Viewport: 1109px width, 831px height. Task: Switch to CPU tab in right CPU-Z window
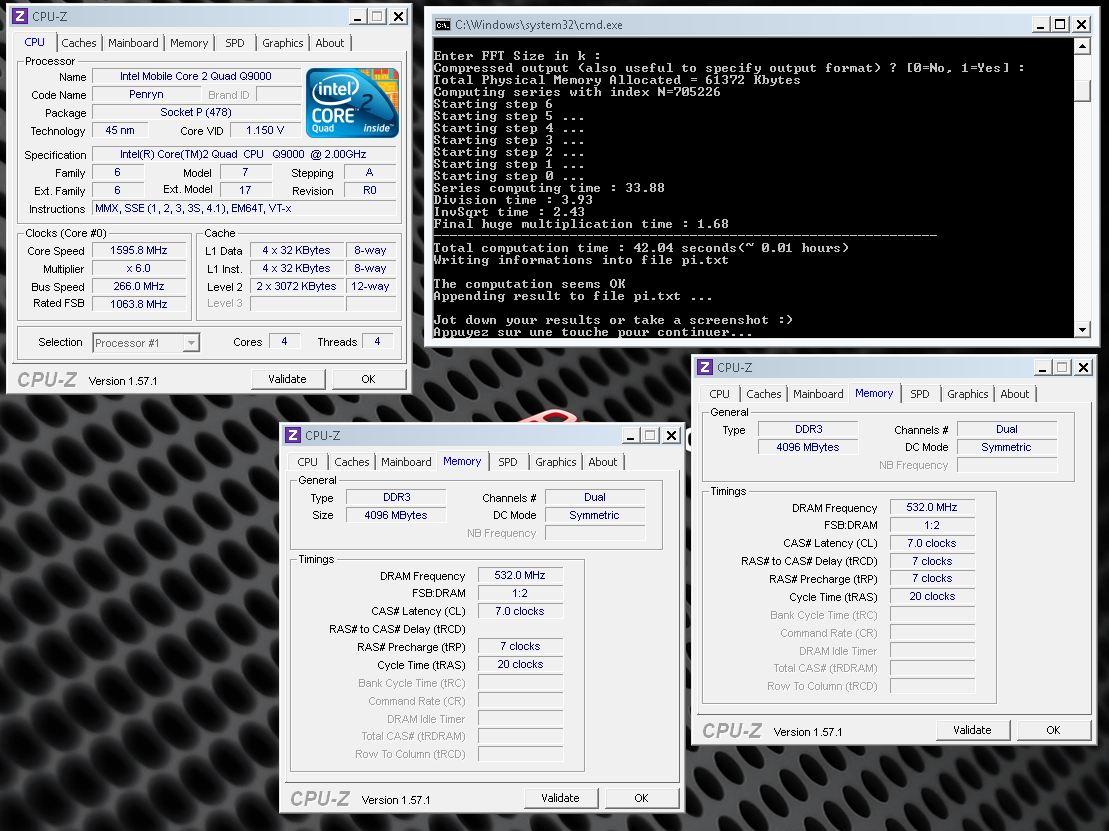[719, 394]
